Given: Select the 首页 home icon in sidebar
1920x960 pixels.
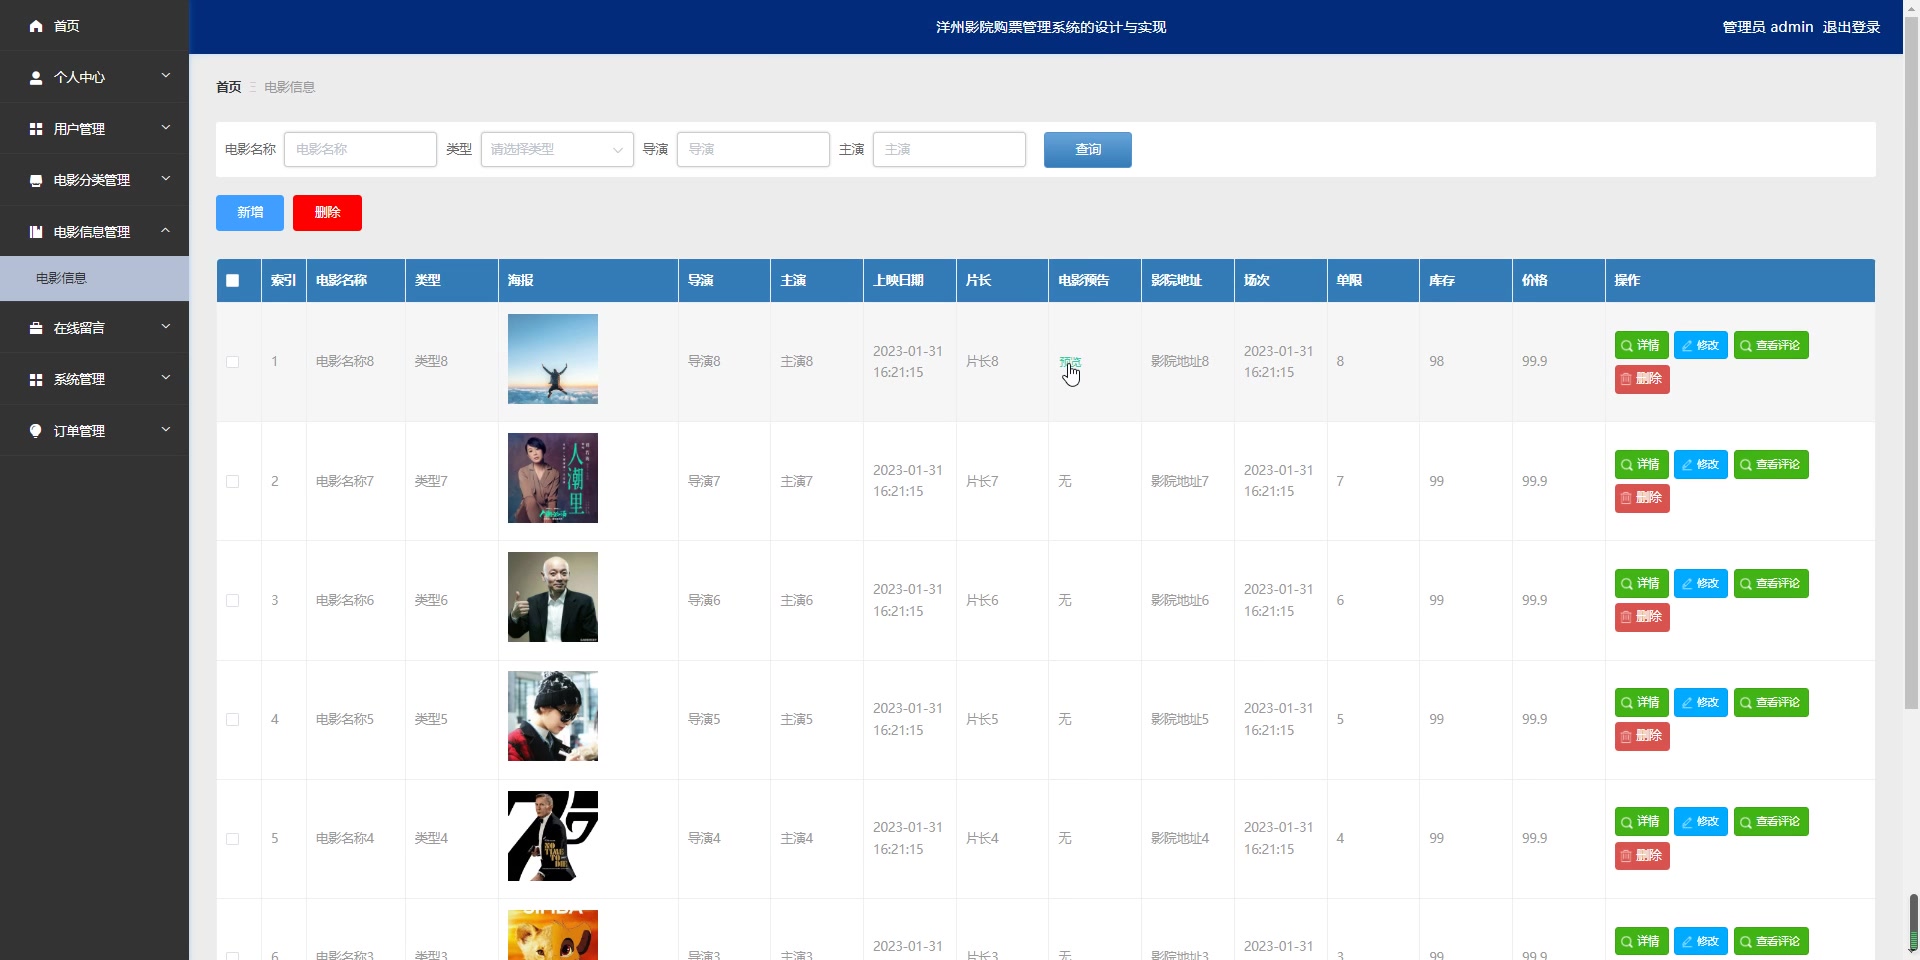Looking at the screenshot, I should coord(36,26).
